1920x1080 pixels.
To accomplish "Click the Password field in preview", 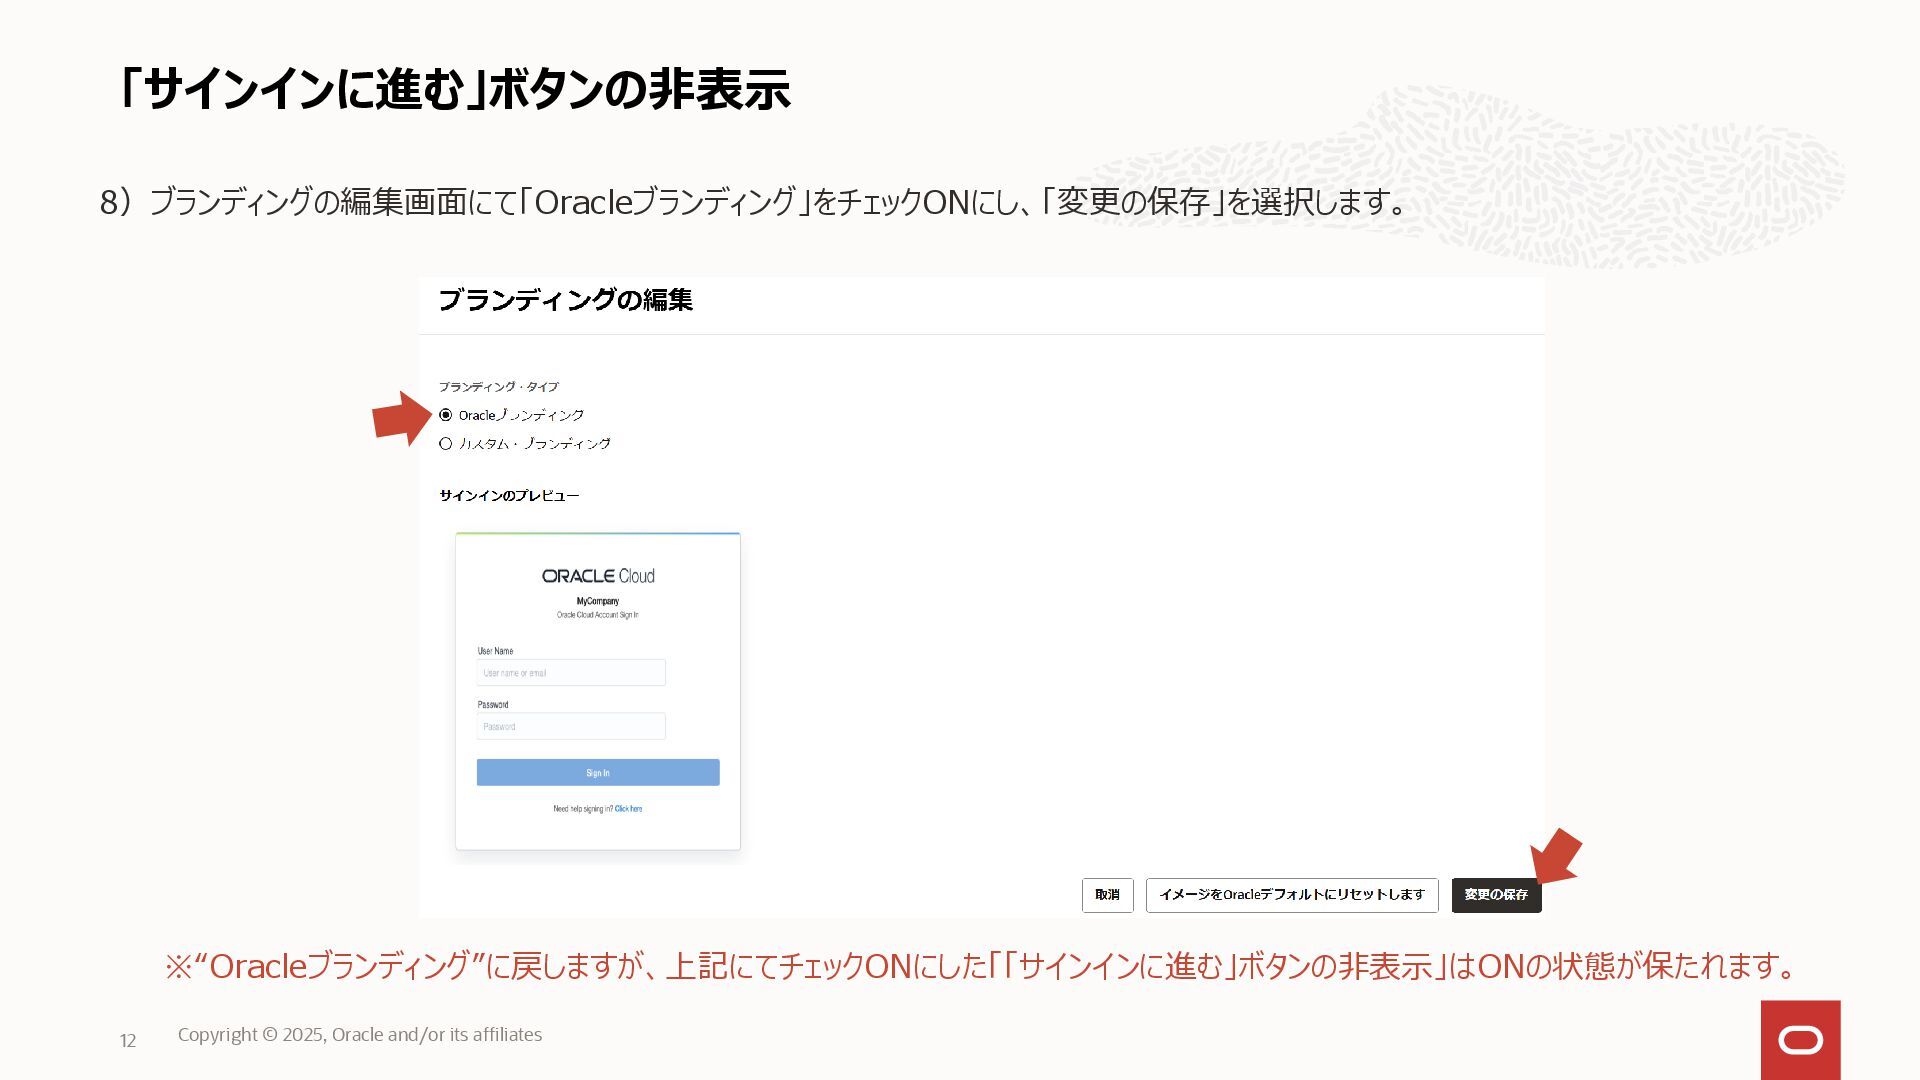I will point(571,726).
